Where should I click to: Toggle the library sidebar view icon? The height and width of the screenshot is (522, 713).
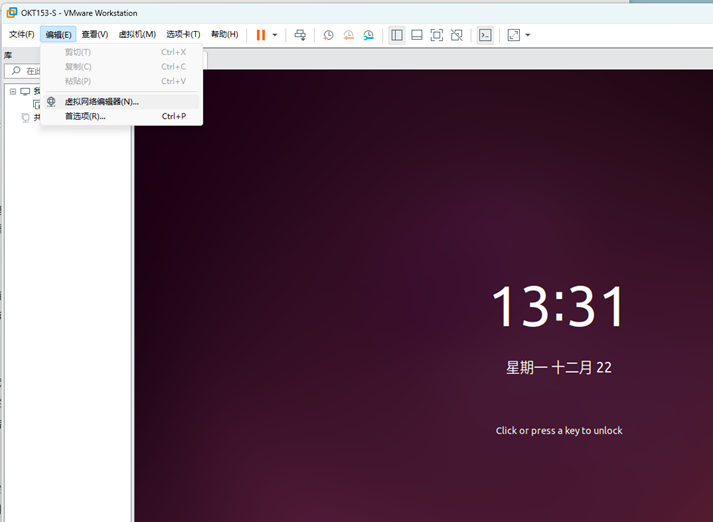click(397, 35)
